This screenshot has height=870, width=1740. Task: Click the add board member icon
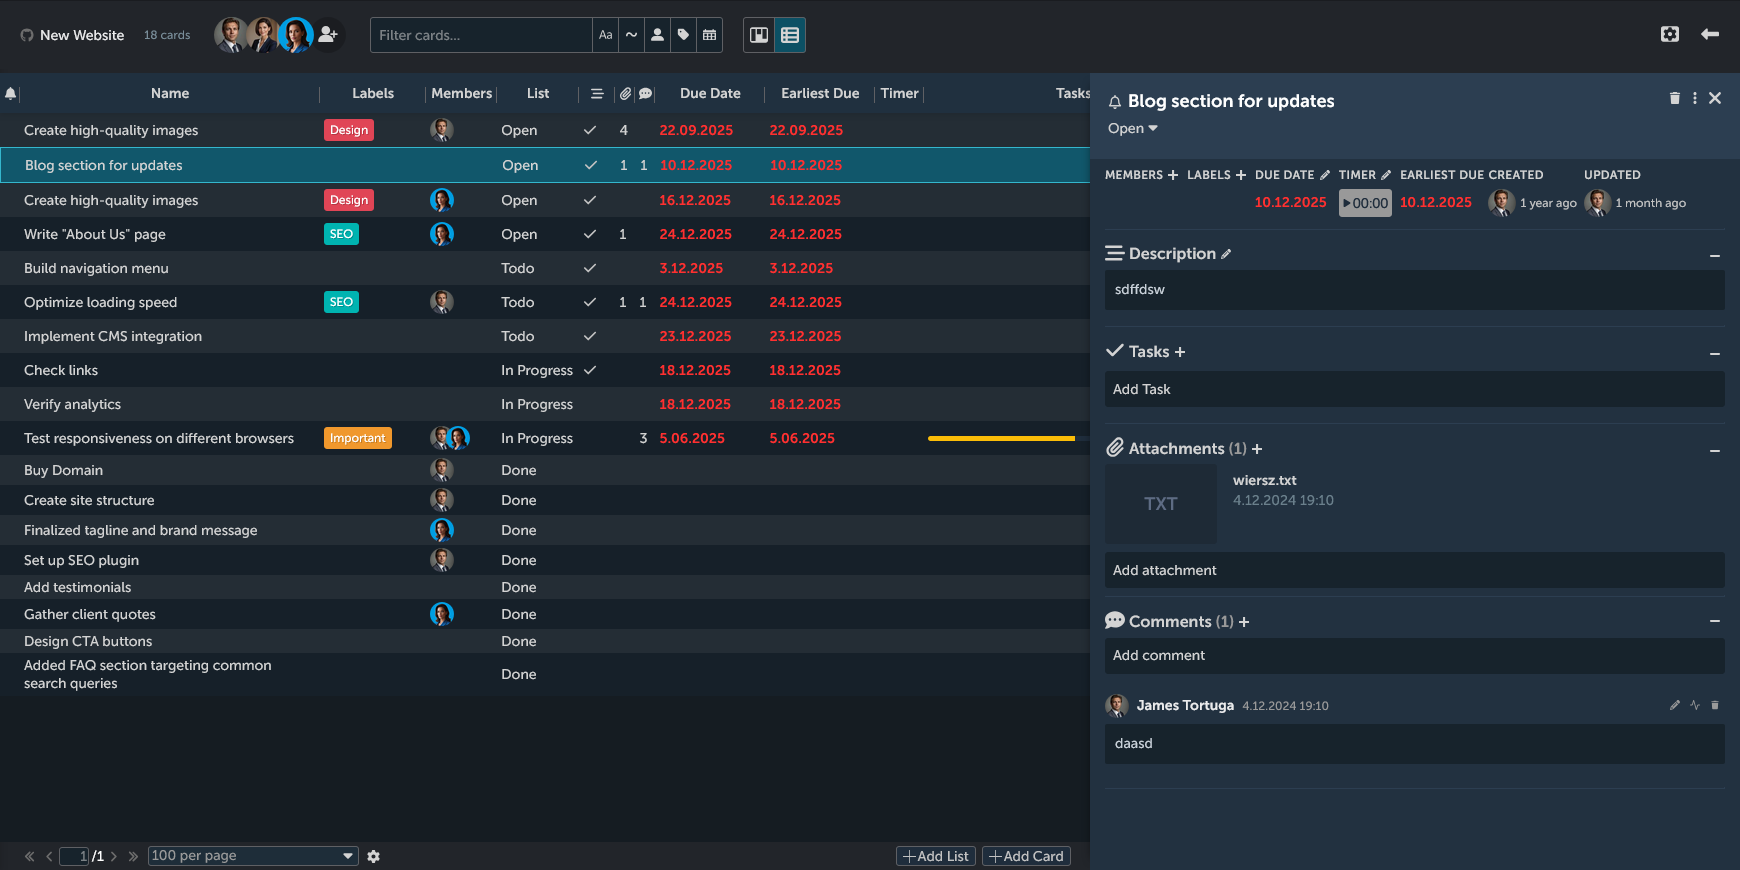pos(328,35)
